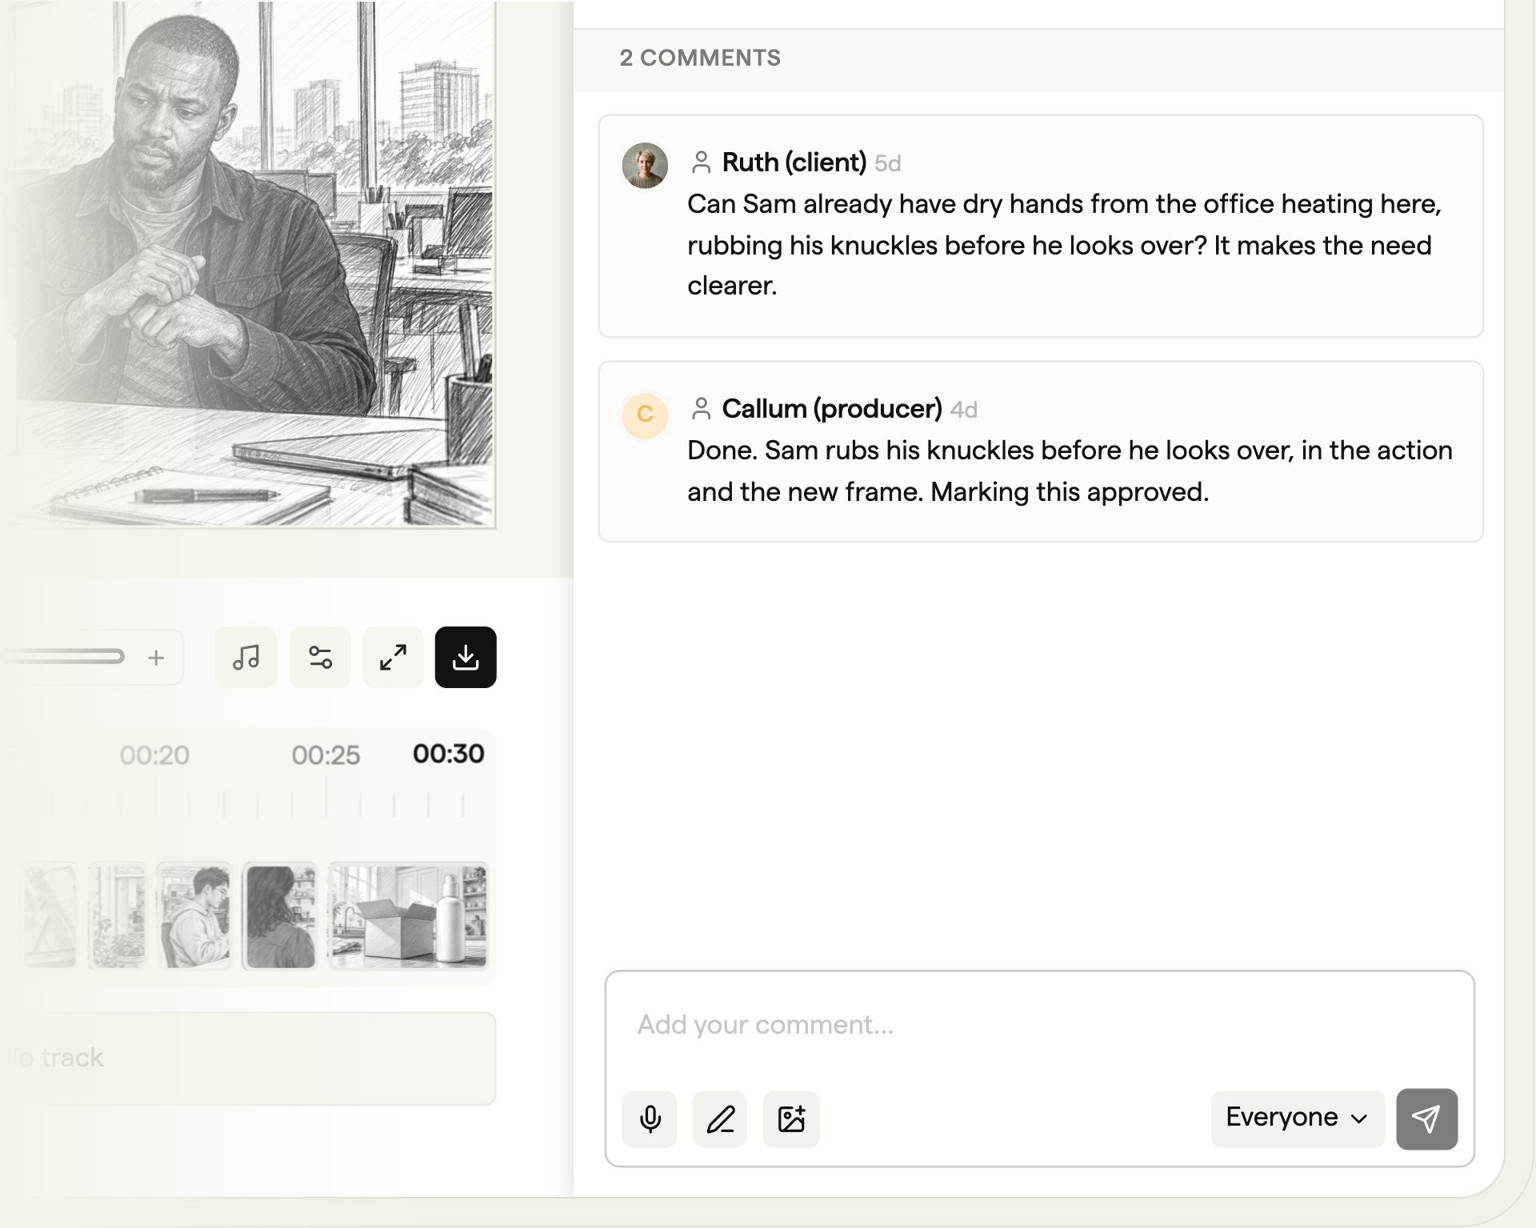Click the Ruth (client) name

pos(794,162)
